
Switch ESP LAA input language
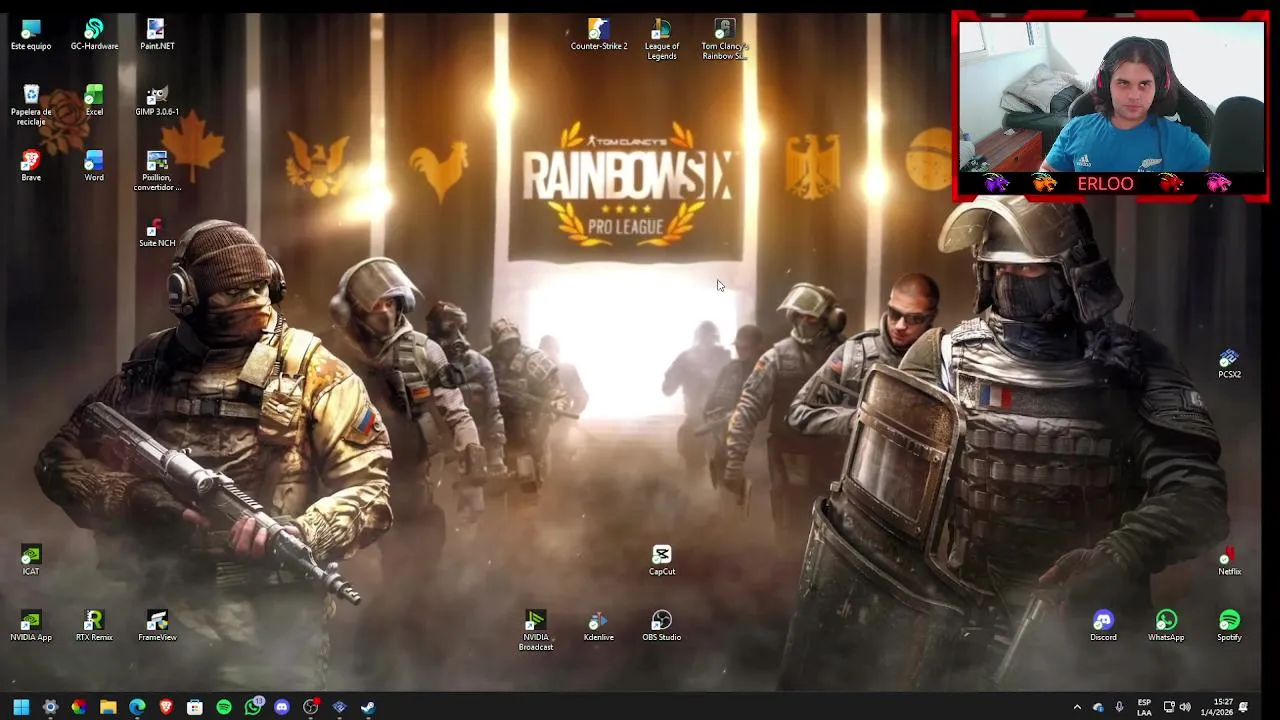coord(1144,707)
